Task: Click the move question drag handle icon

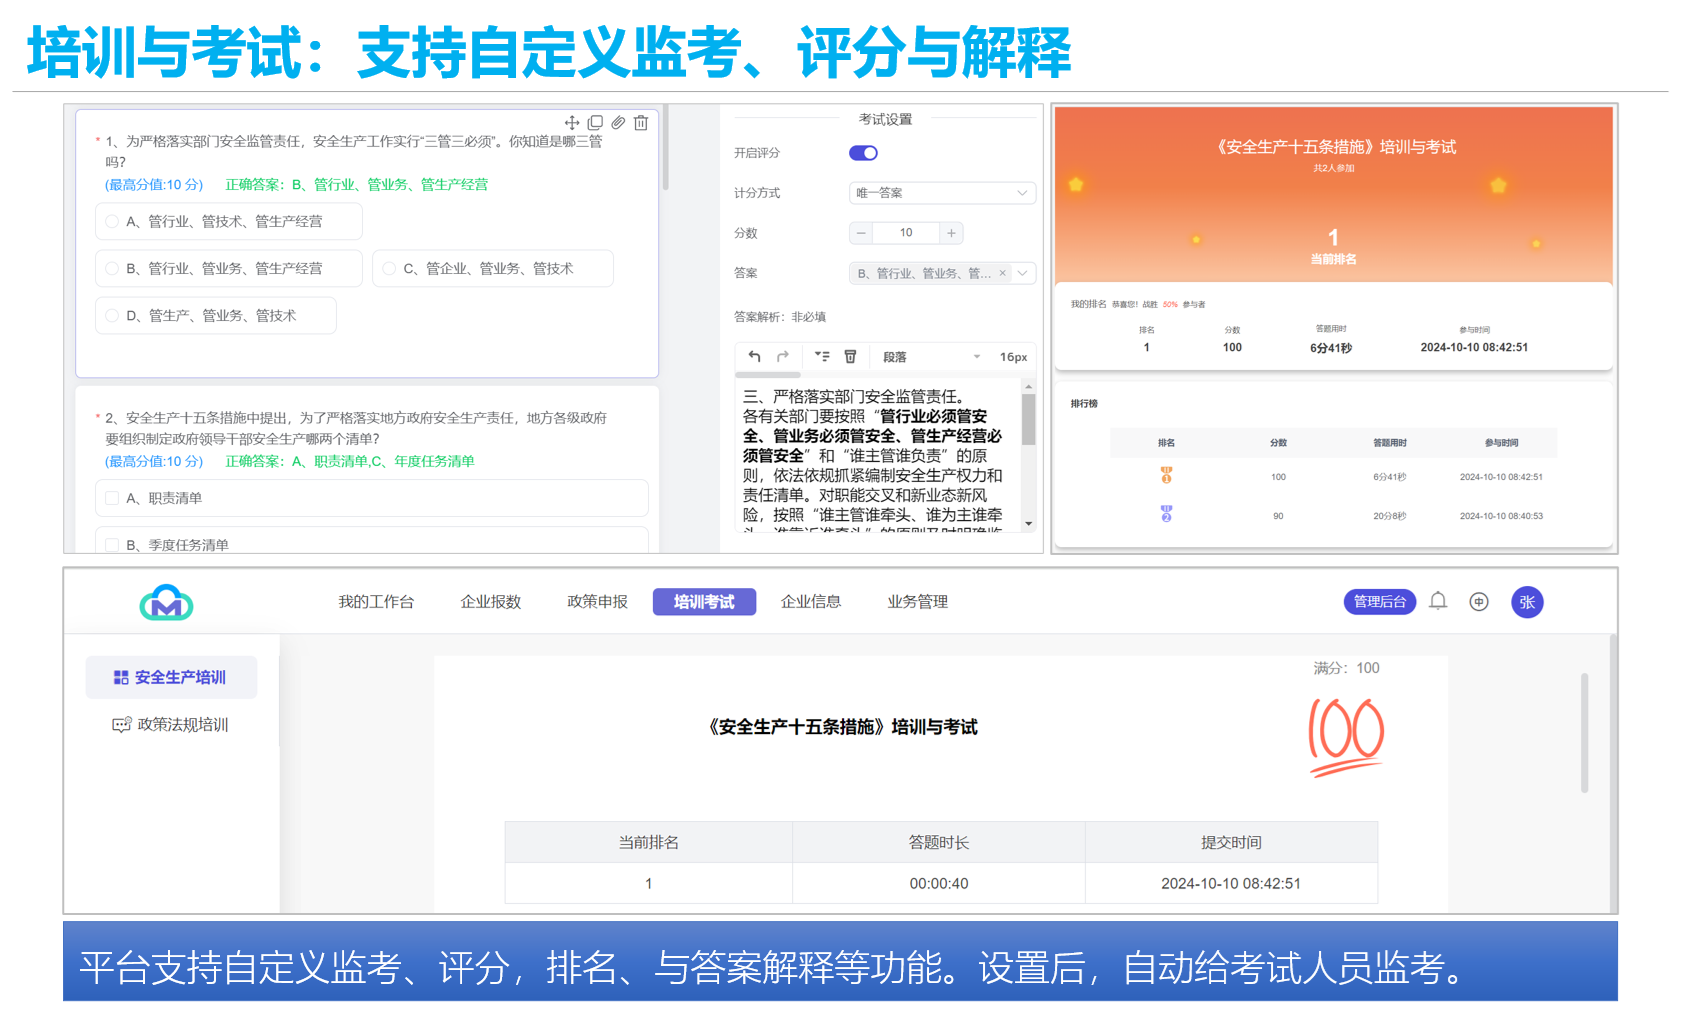Action: pos(572,123)
